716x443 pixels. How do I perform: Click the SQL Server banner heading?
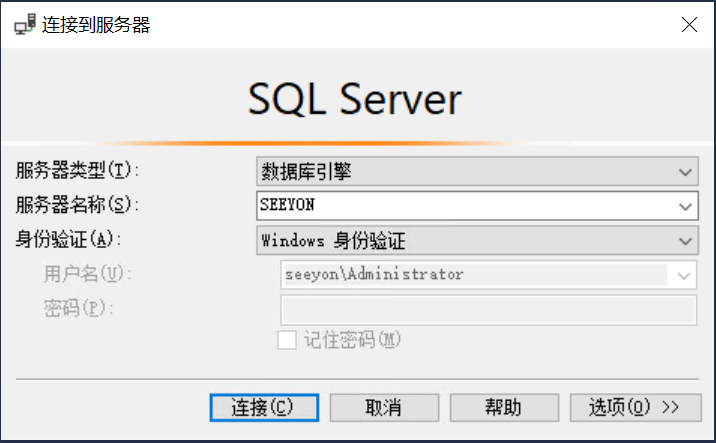tap(355, 100)
